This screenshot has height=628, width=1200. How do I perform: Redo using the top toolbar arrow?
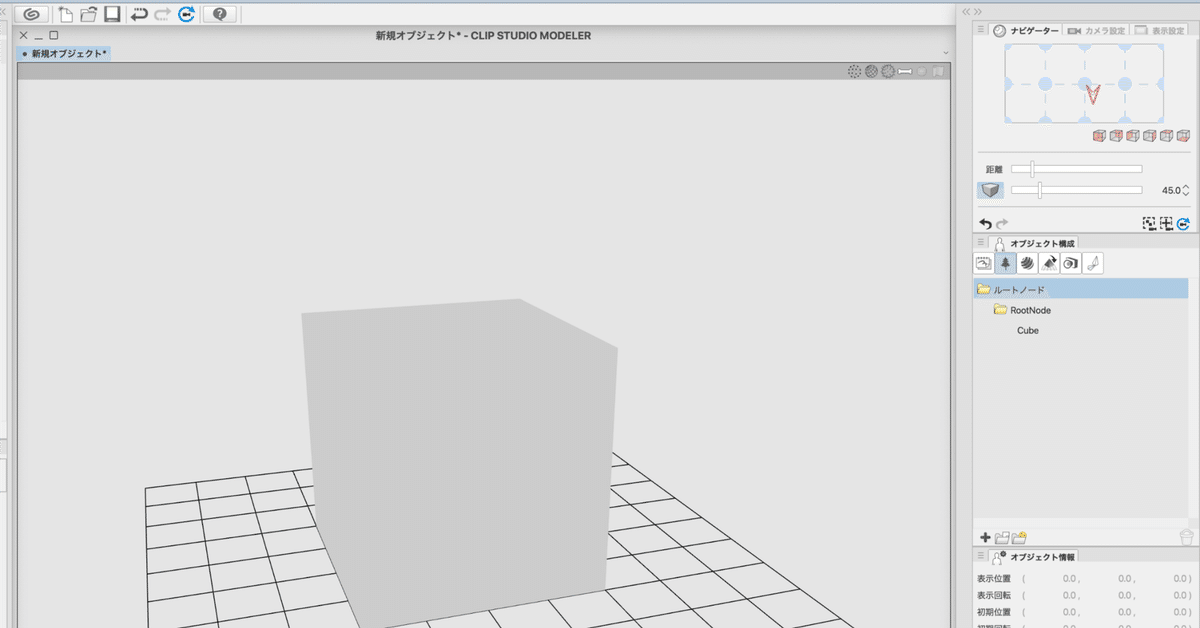[163, 14]
